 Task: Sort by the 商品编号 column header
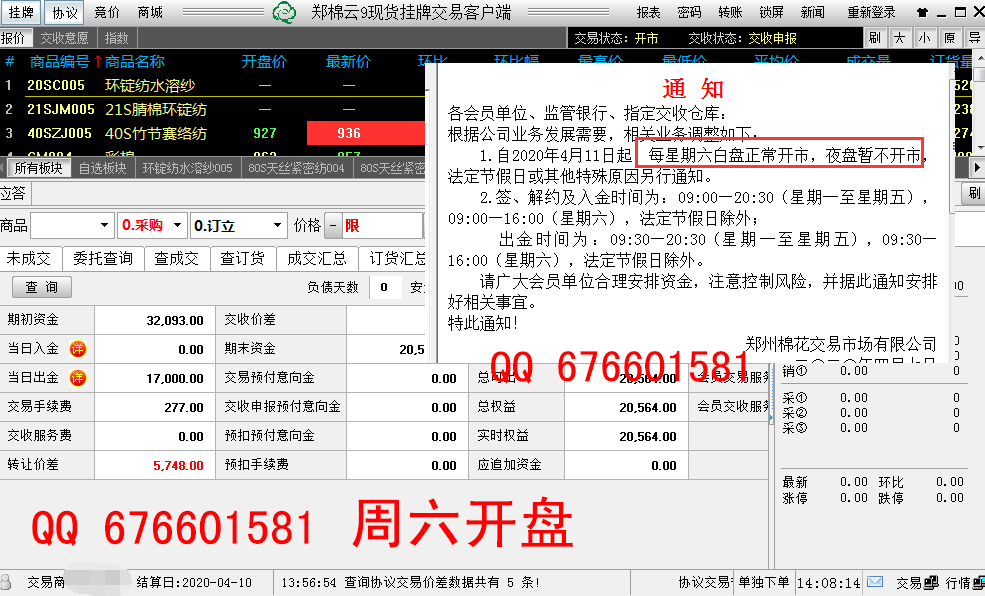pos(60,62)
